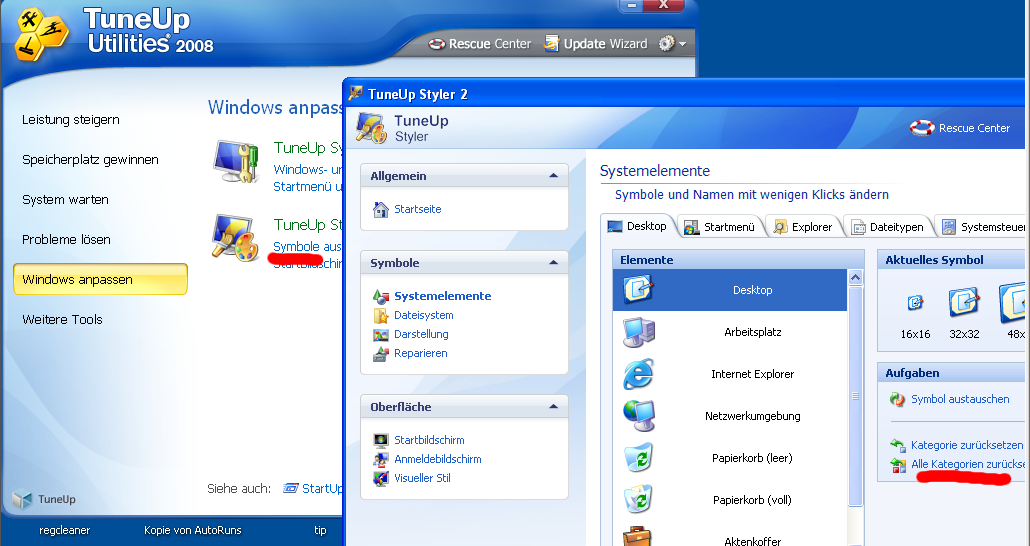The width and height of the screenshot is (1030, 546).
Task: Click the Symbol austauschen icon
Action: (897, 399)
